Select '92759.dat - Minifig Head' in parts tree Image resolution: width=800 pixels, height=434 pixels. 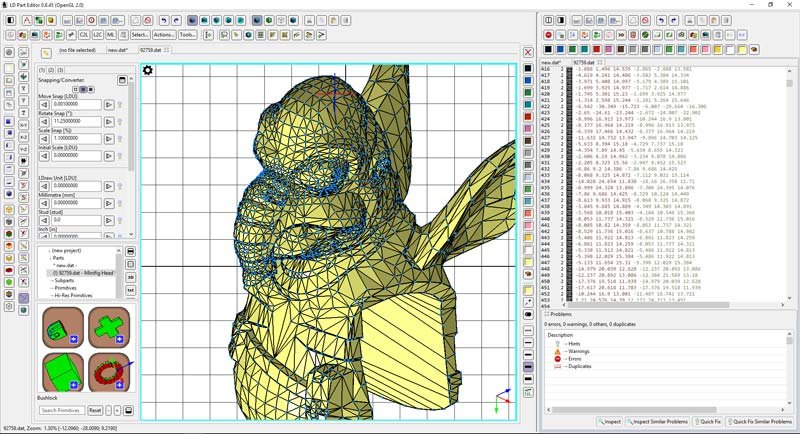(x=83, y=272)
